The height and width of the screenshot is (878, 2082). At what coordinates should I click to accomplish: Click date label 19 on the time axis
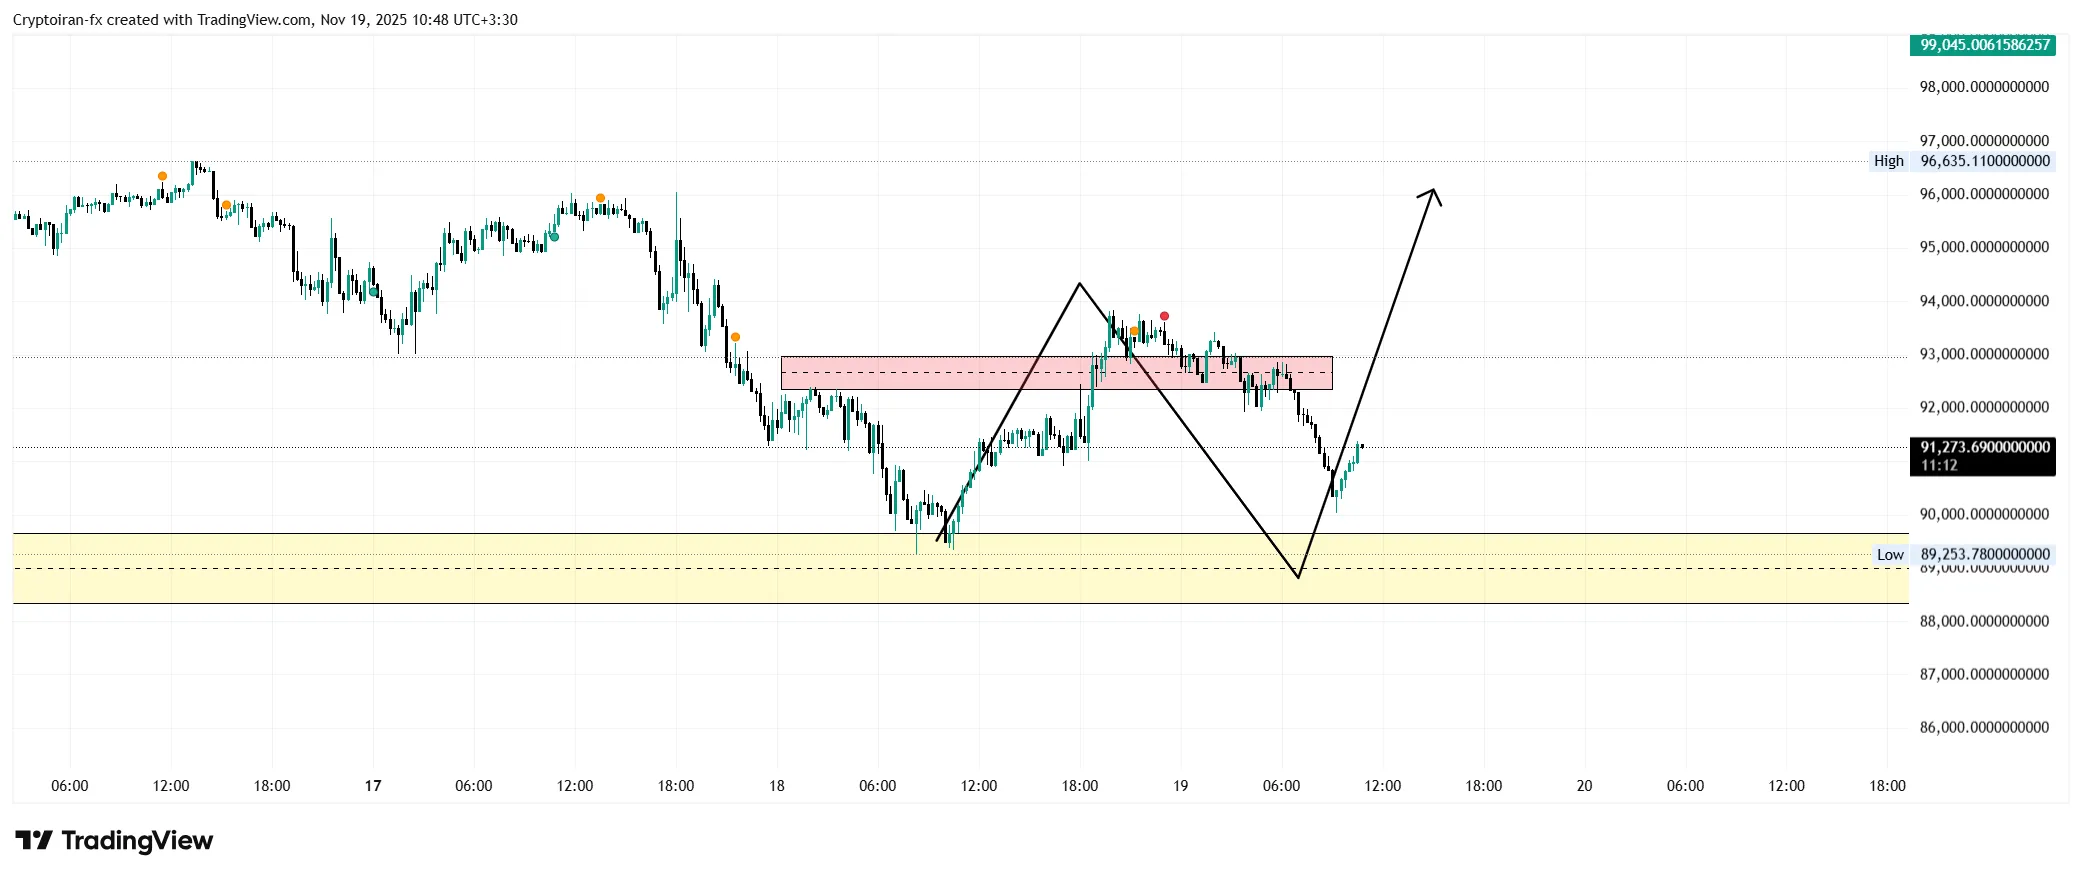1180,786
